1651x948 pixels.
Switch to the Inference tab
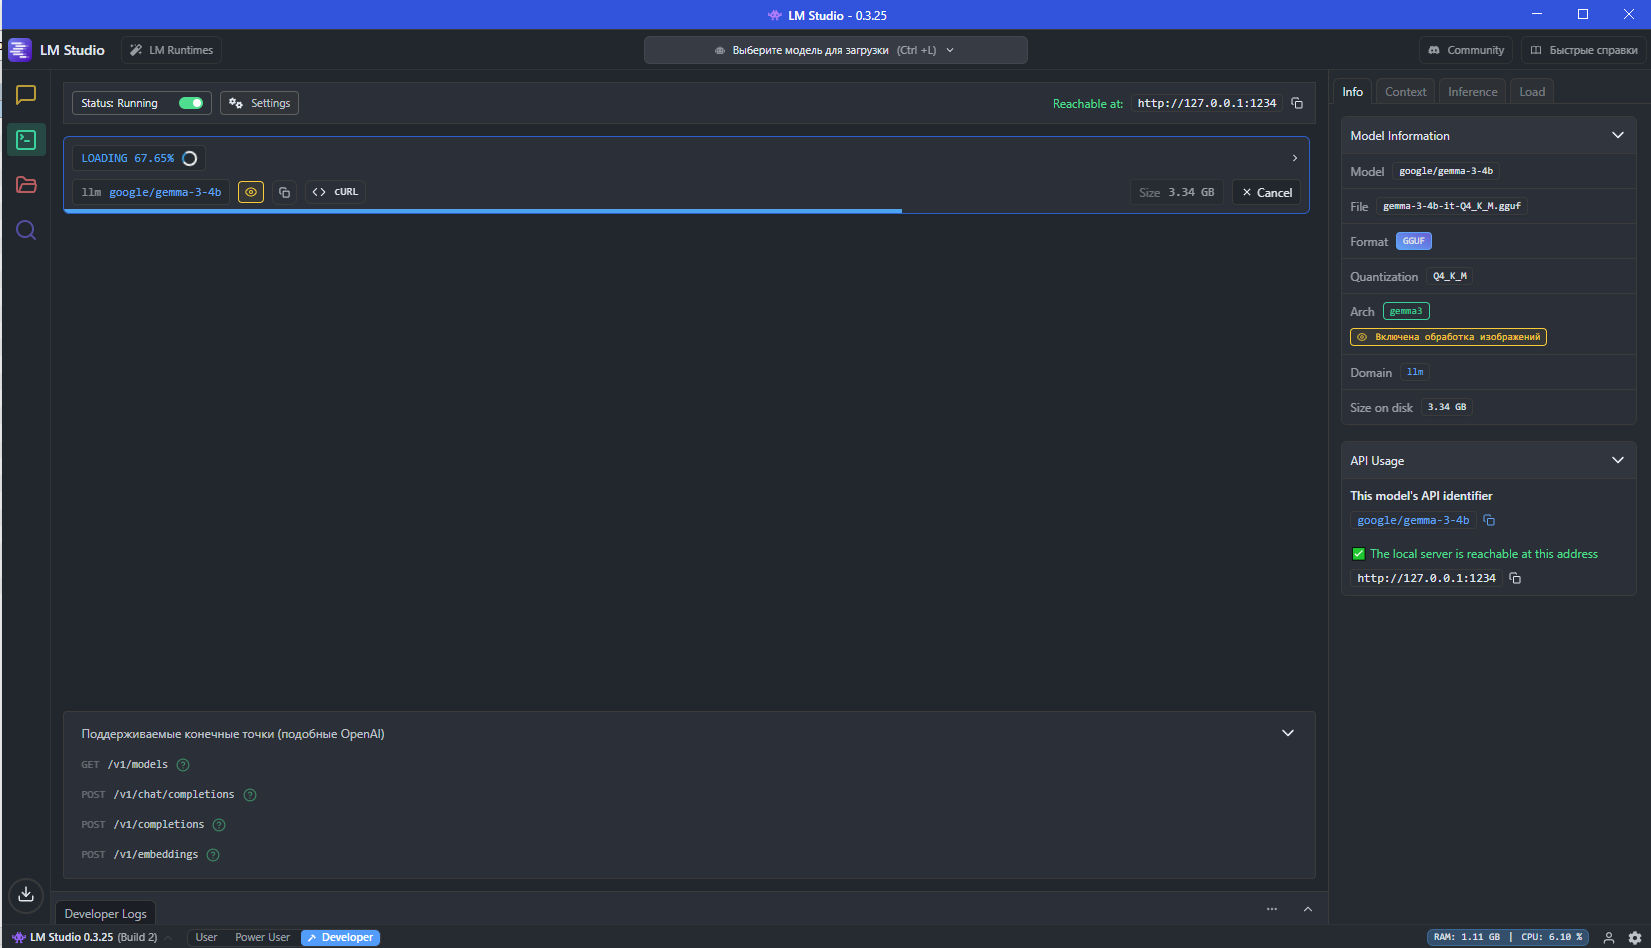point(1472,91)
